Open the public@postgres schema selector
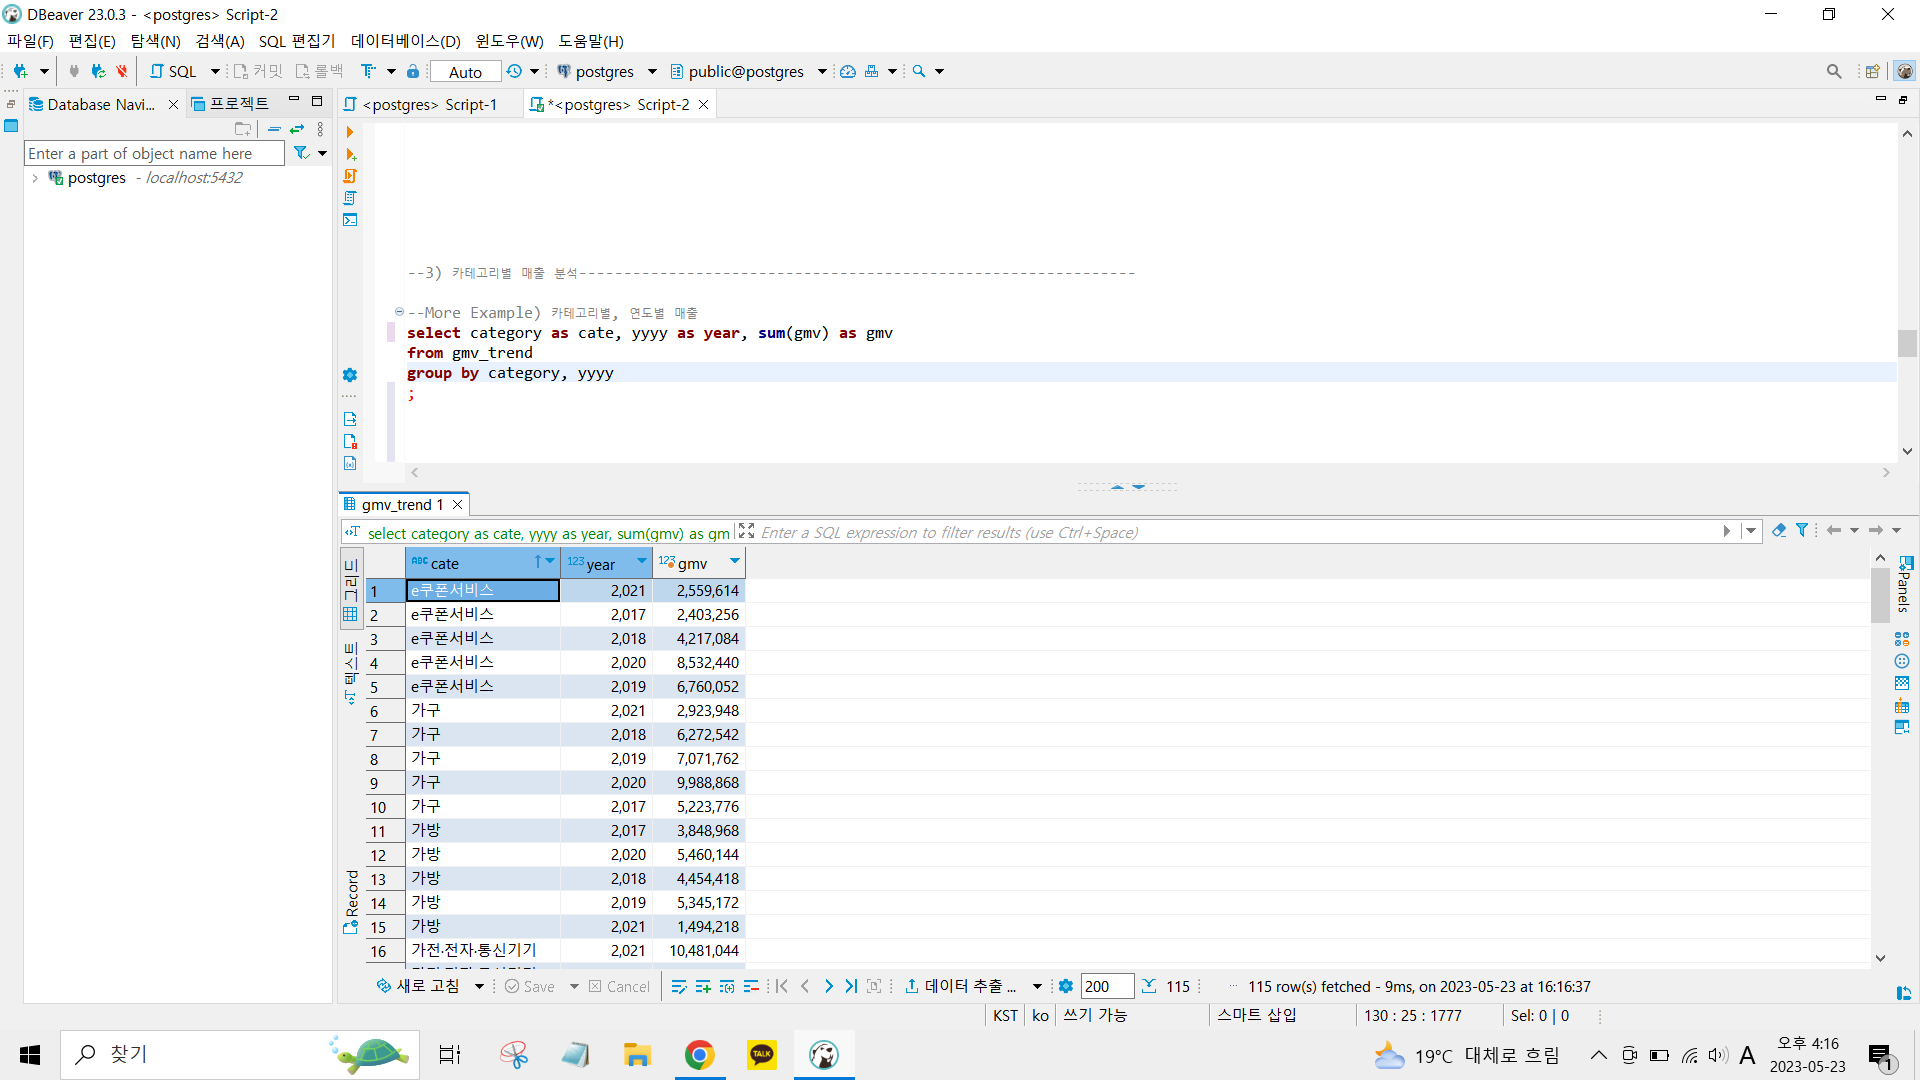Viewport: 1920px width, 1080px height. pos(746,72)
